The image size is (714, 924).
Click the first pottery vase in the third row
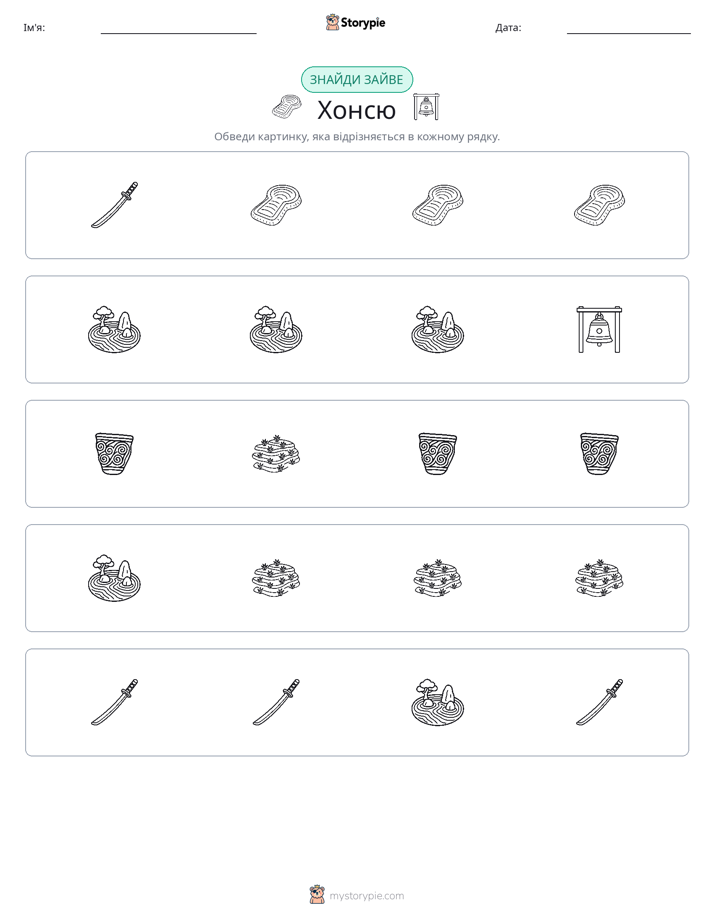(x=114, y=454)
